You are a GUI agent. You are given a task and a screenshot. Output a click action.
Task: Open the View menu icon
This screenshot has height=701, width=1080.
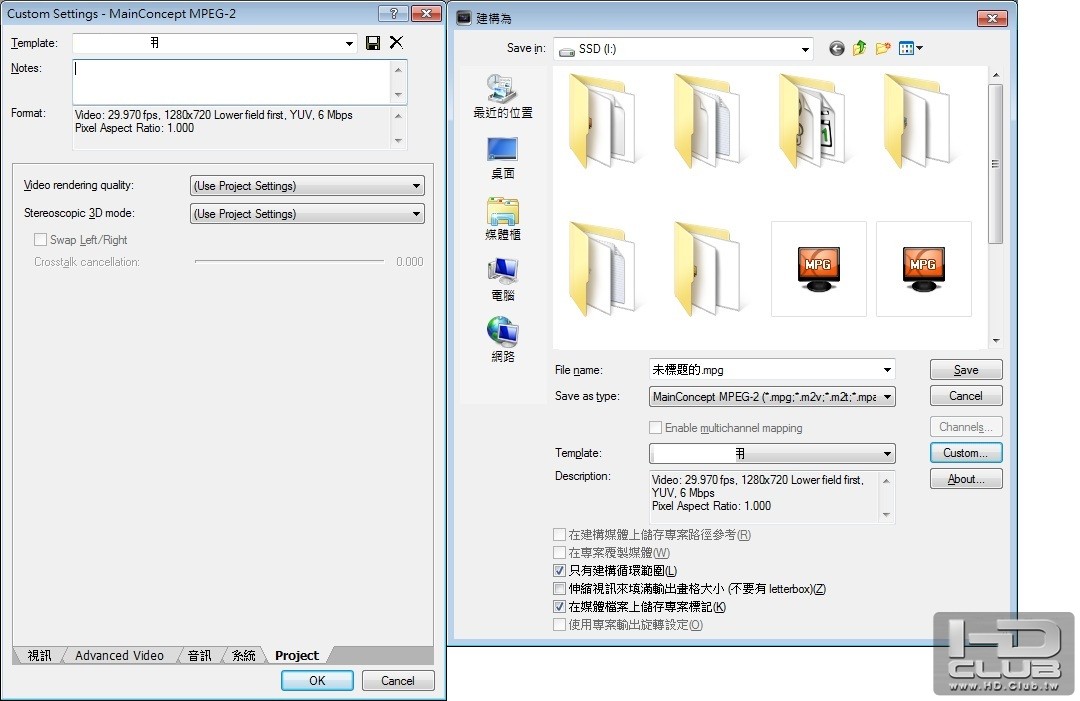click(911, 48)
